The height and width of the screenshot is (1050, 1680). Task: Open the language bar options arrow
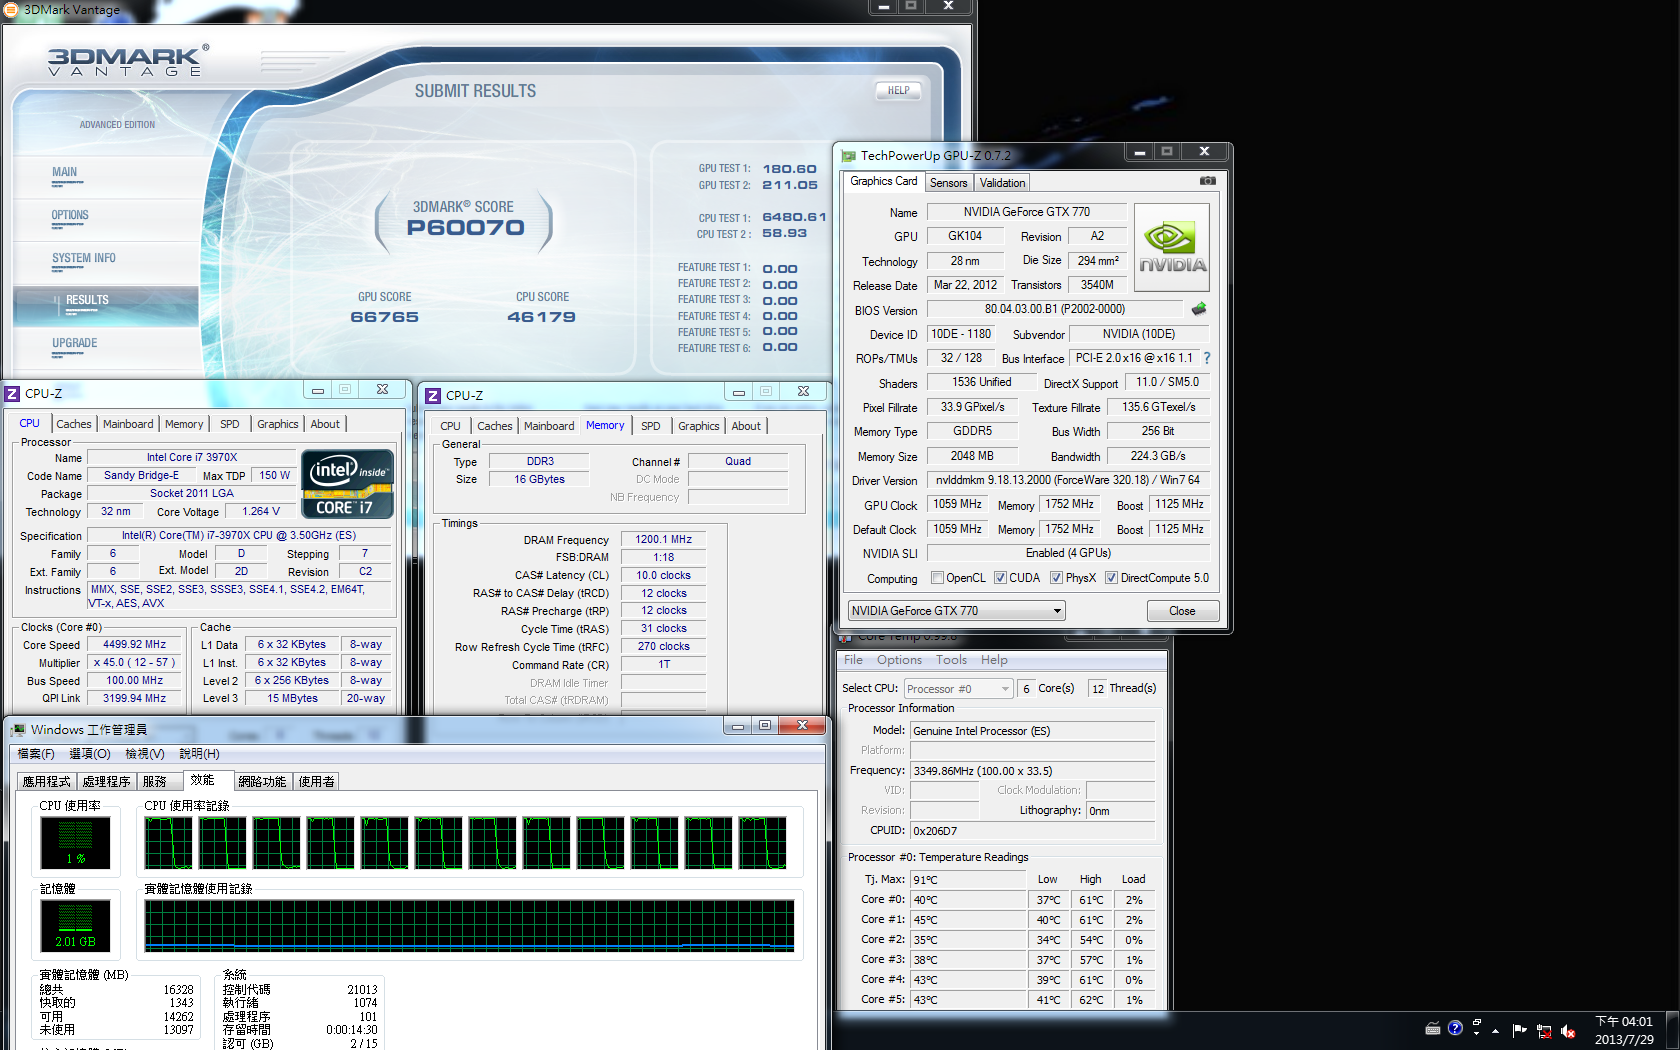click(1477, 1034)
